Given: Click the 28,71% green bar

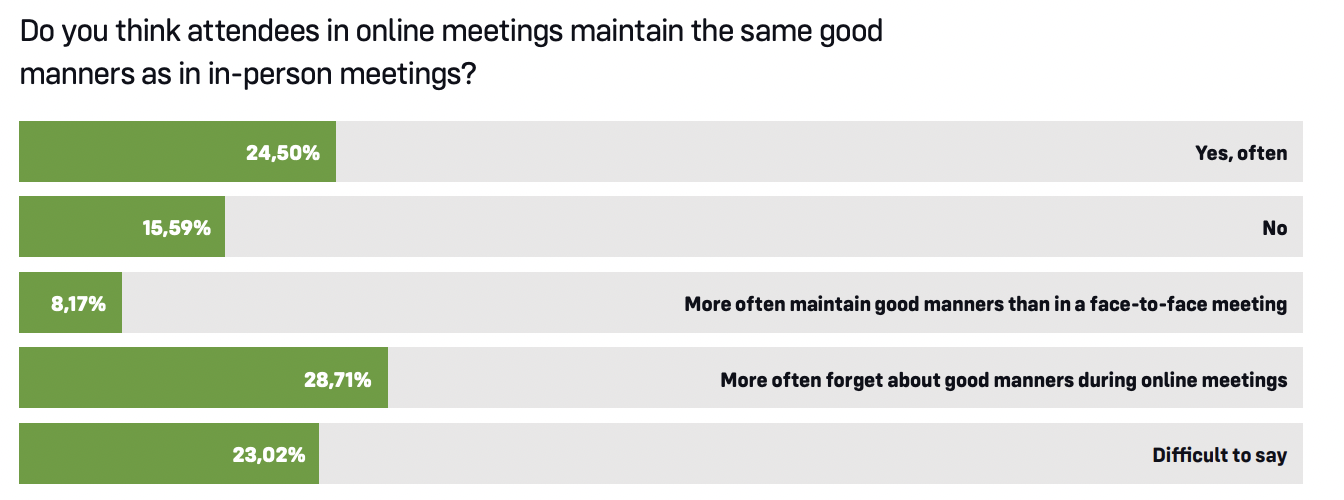Looking at the screenshot, I should (203, 378).
